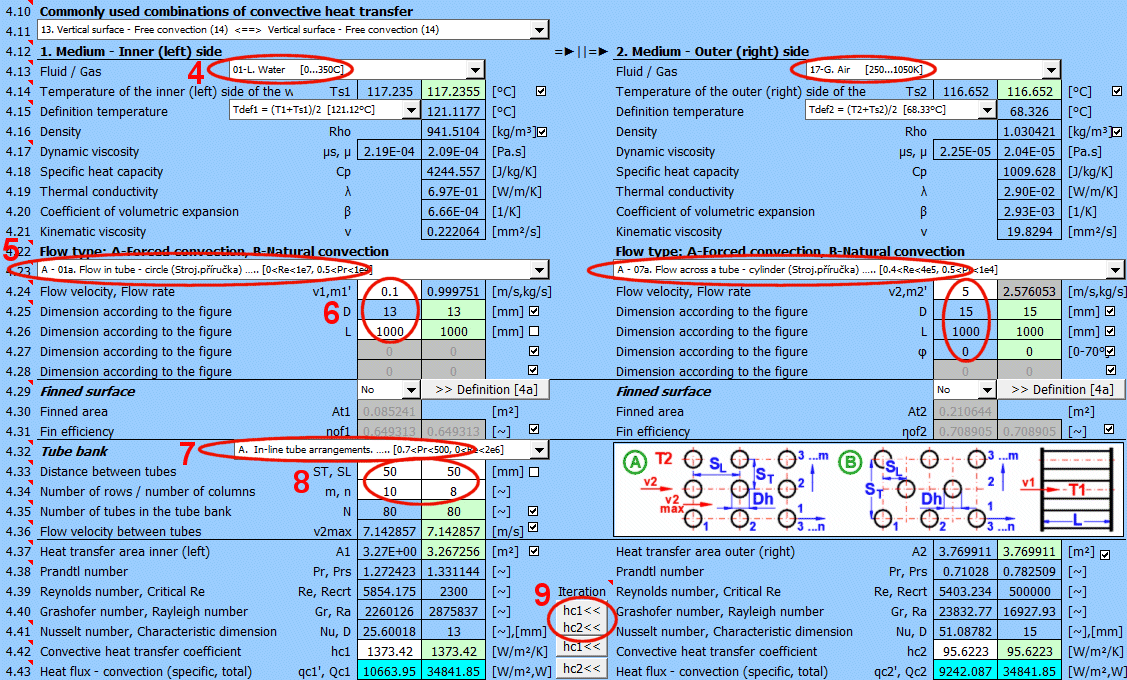Click the left Finned surface Definition [4a] button
The height and width of the screenshot is (680, 1127).
pyautogui.click(x=484, y=390)
